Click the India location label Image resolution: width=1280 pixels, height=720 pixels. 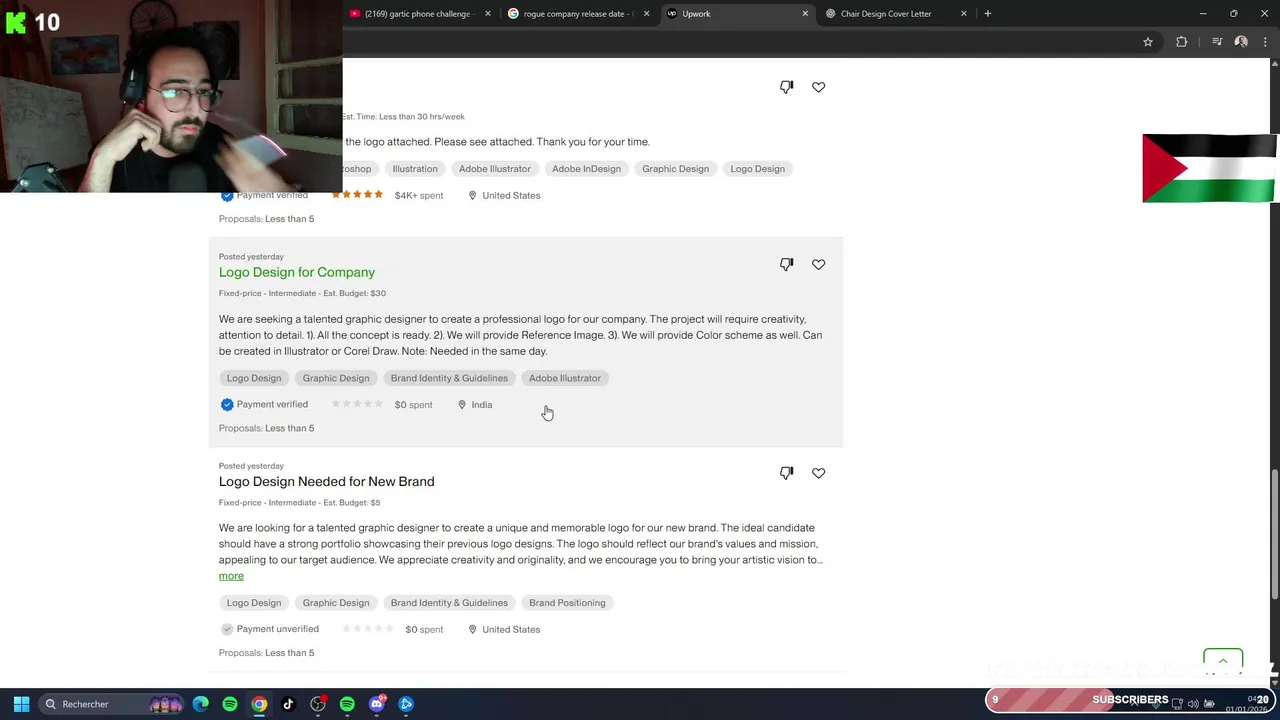pyautogui.click(x=475, y=405)
